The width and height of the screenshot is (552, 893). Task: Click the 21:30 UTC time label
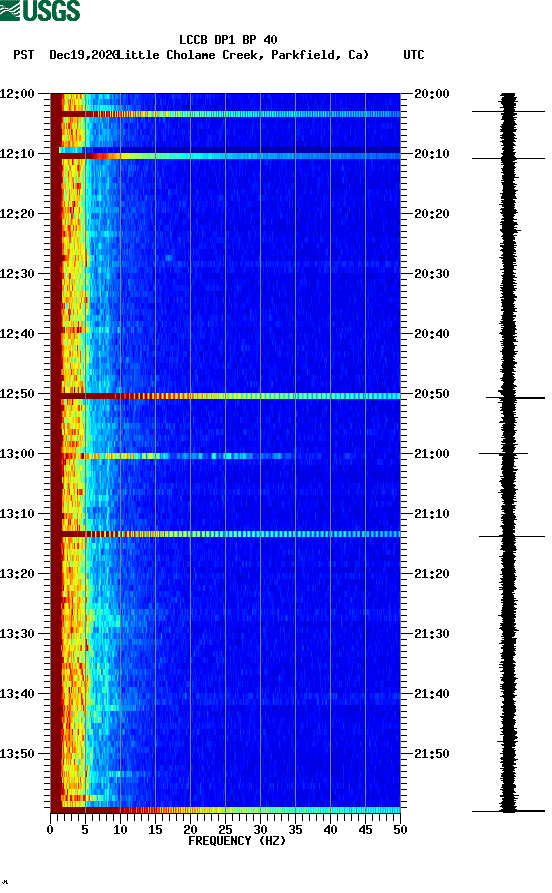(432, 634)
